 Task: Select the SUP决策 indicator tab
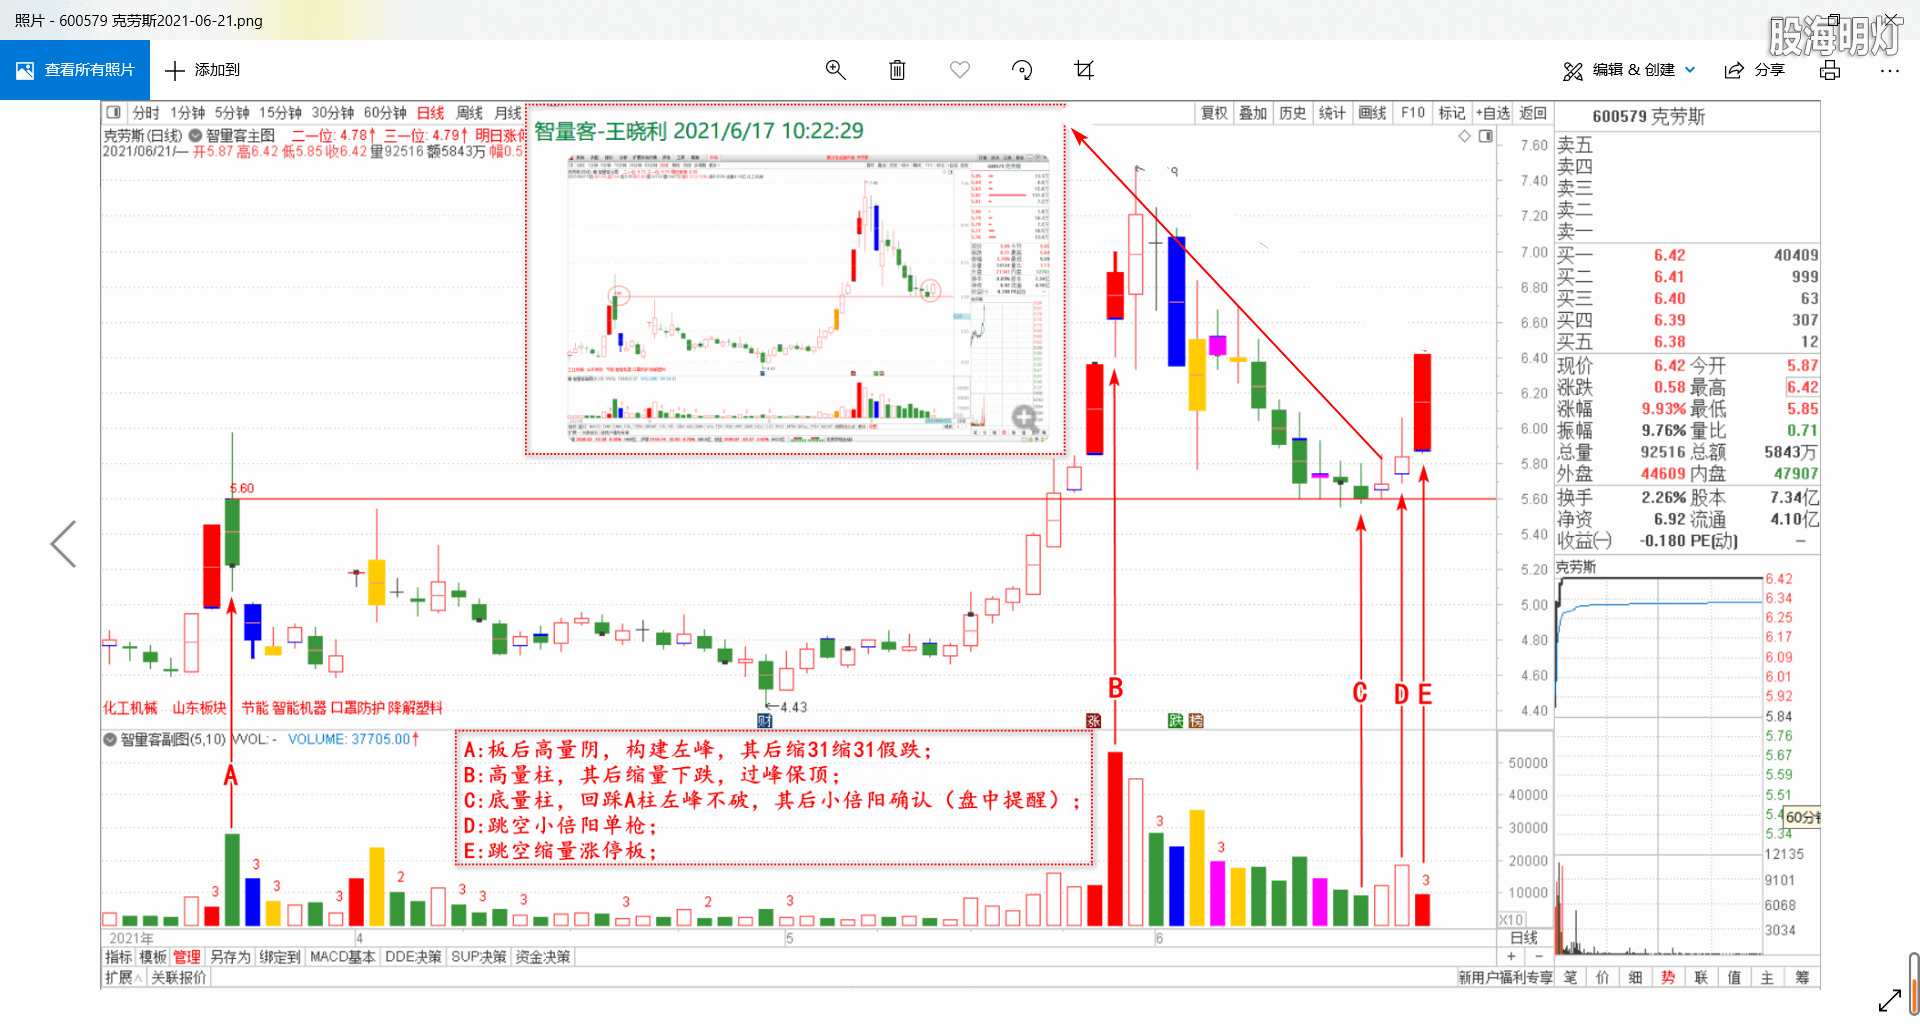pos(479,957)
